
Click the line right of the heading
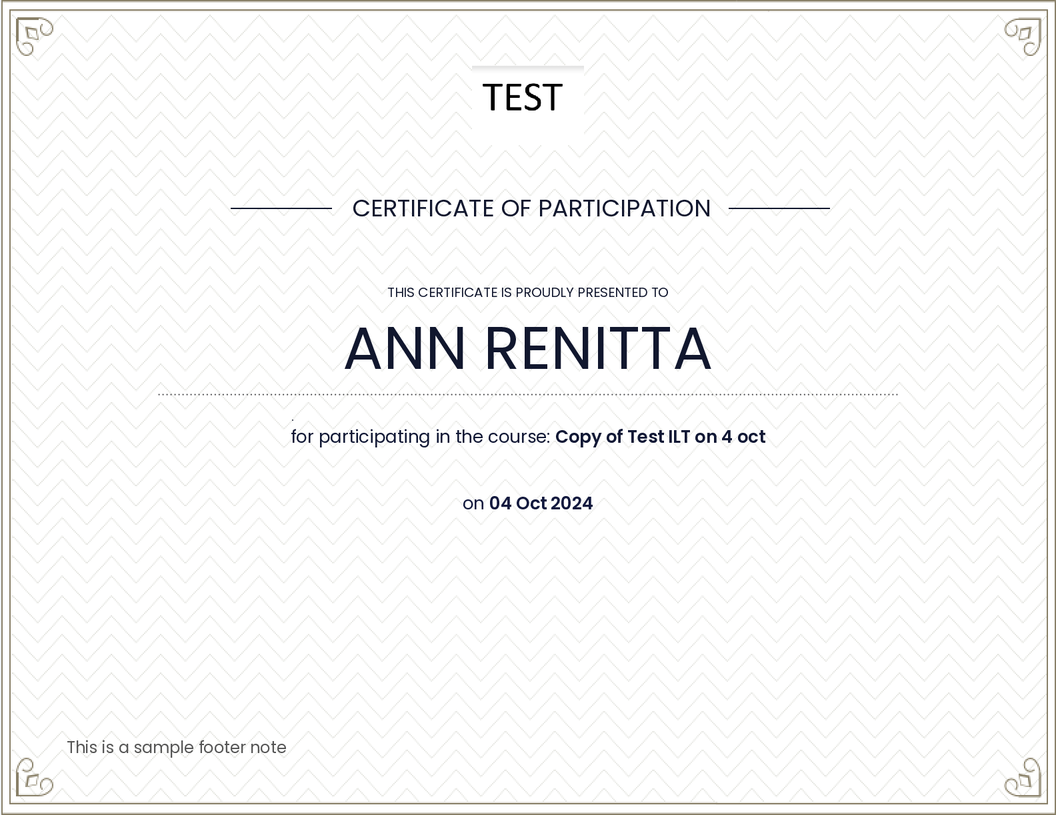click(x=779, y=208)
